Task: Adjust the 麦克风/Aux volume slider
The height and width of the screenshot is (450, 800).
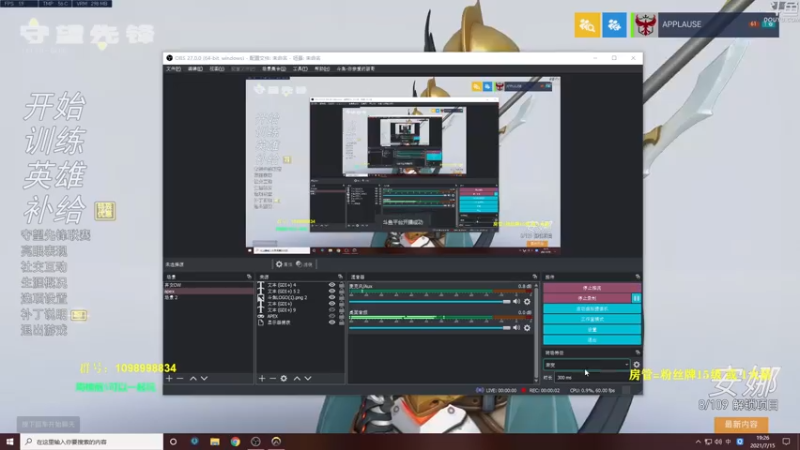Action: (430, 302)
